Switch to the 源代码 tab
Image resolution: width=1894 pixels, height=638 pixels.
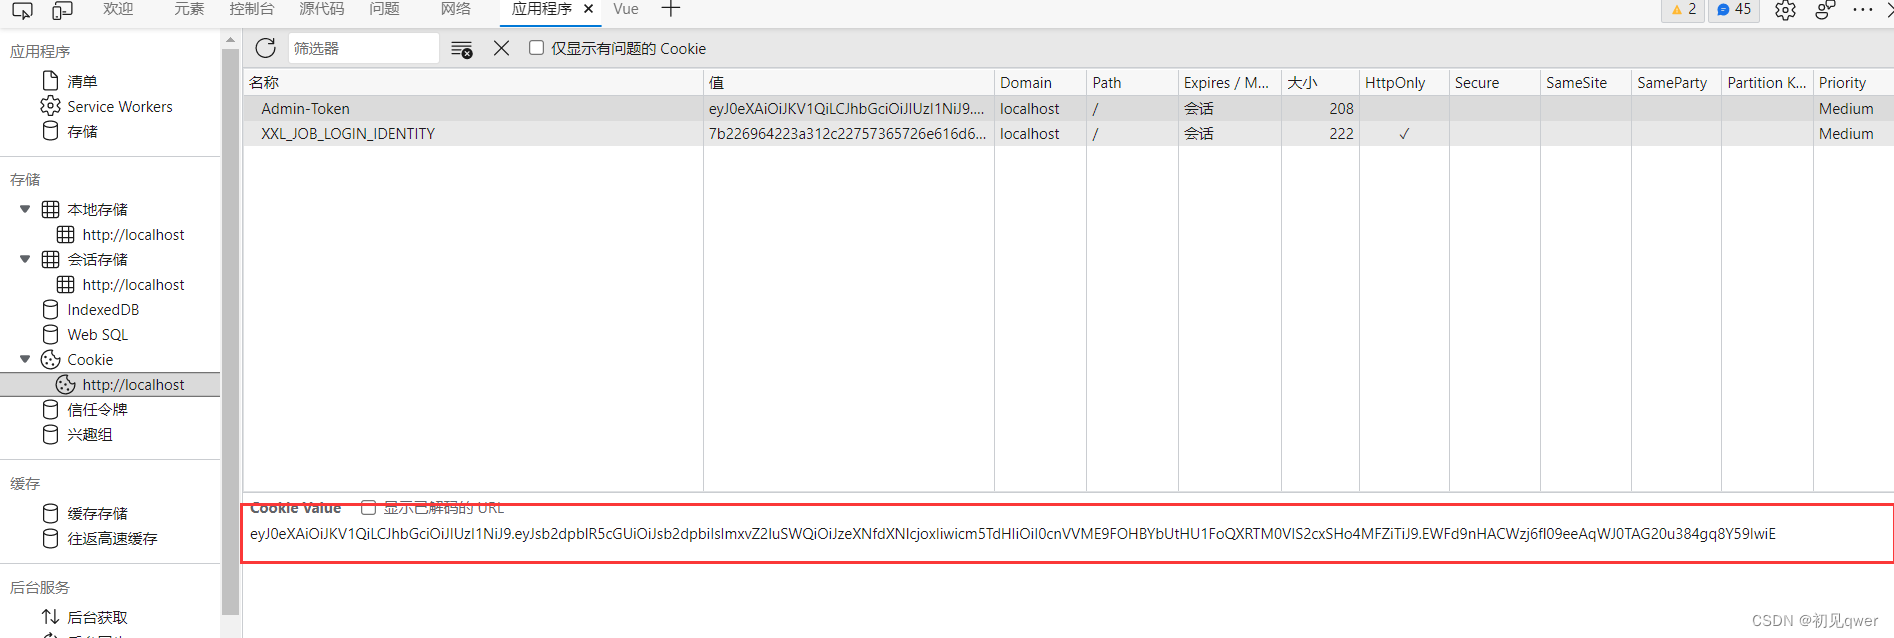pyautogui.click(x=322, y=9)
